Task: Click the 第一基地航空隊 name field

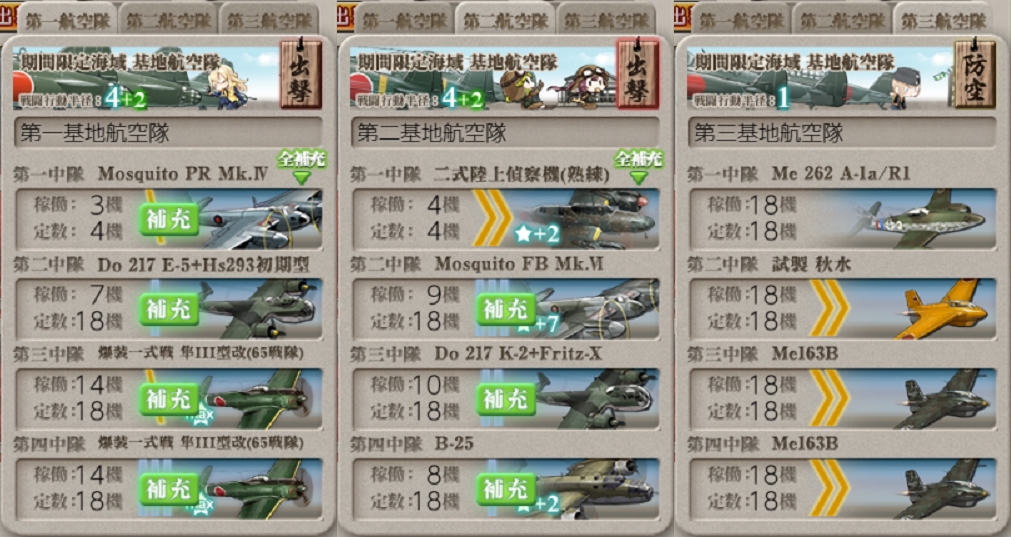Action: [x=169, y=133]
